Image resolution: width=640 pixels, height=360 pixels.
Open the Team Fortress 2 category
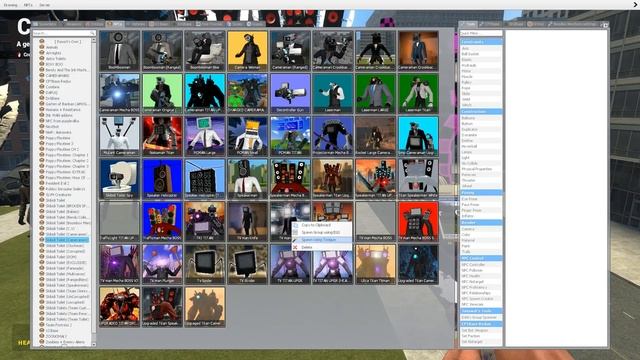pos(58,325)
